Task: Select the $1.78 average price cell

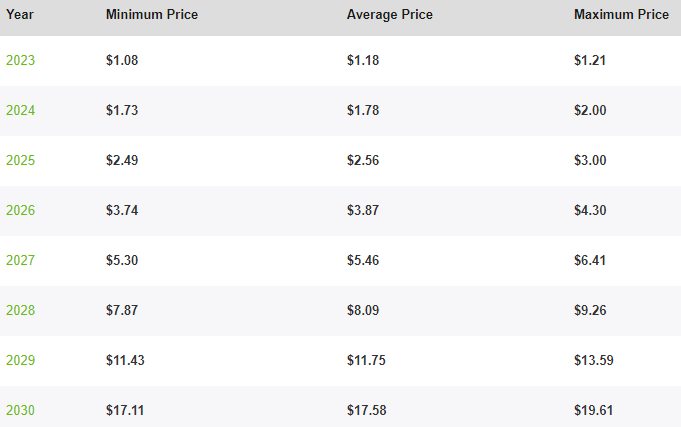Action: coord(362,110)
